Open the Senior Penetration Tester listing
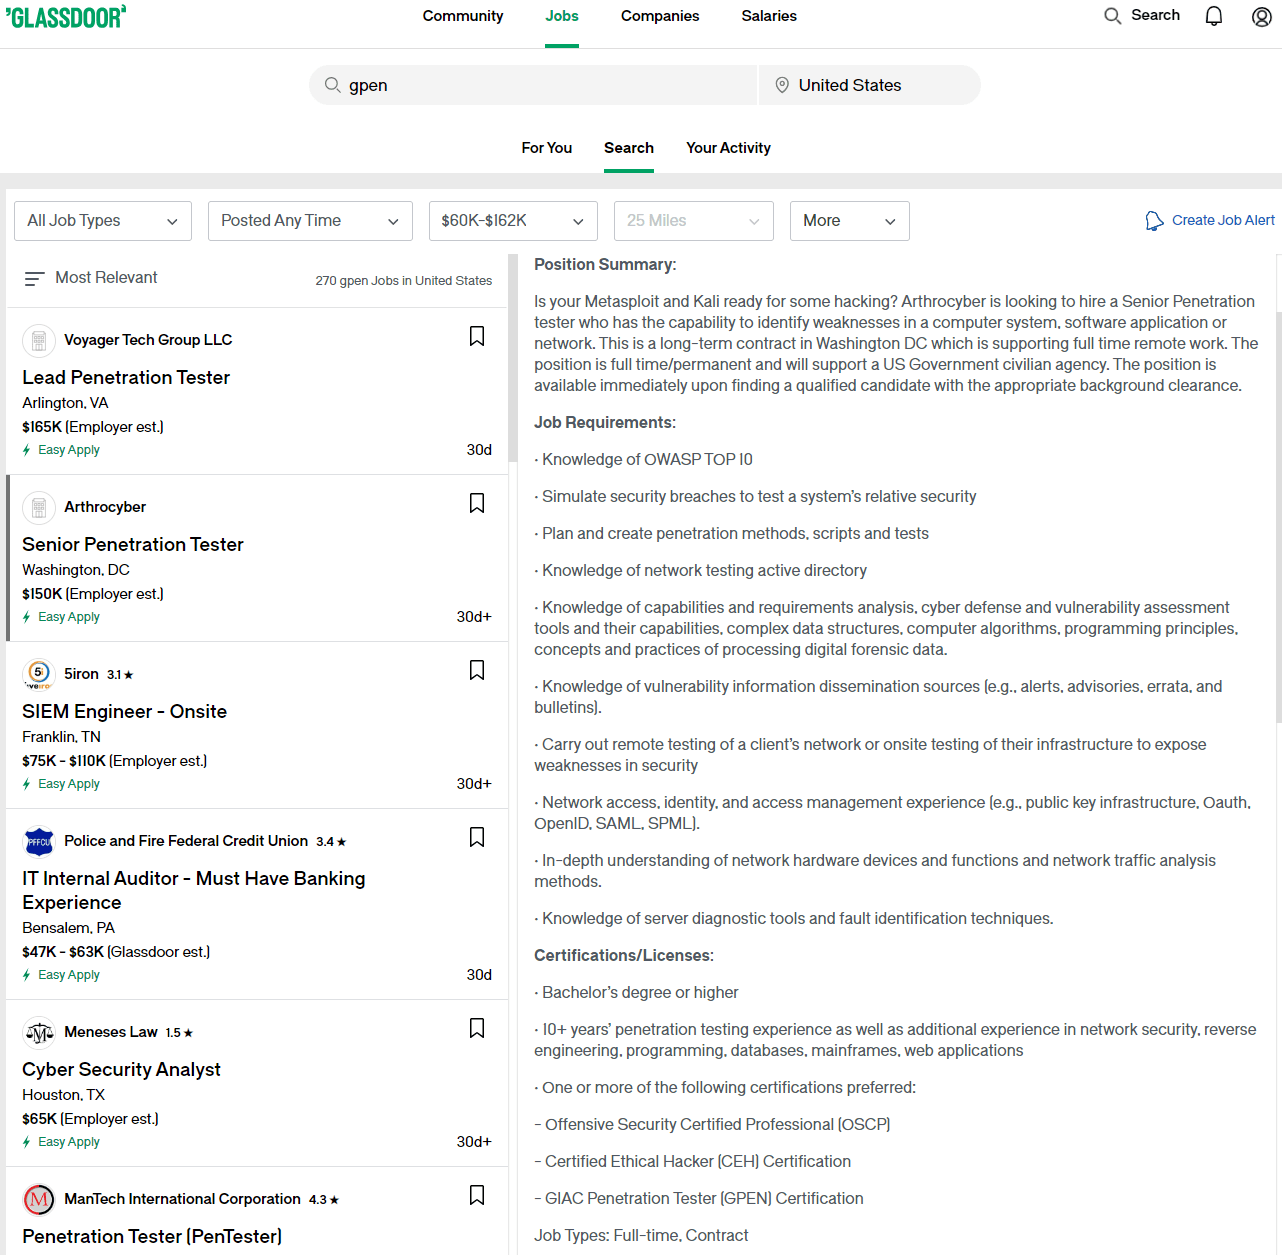The image size is (1282, 1255). pos(133,545)
